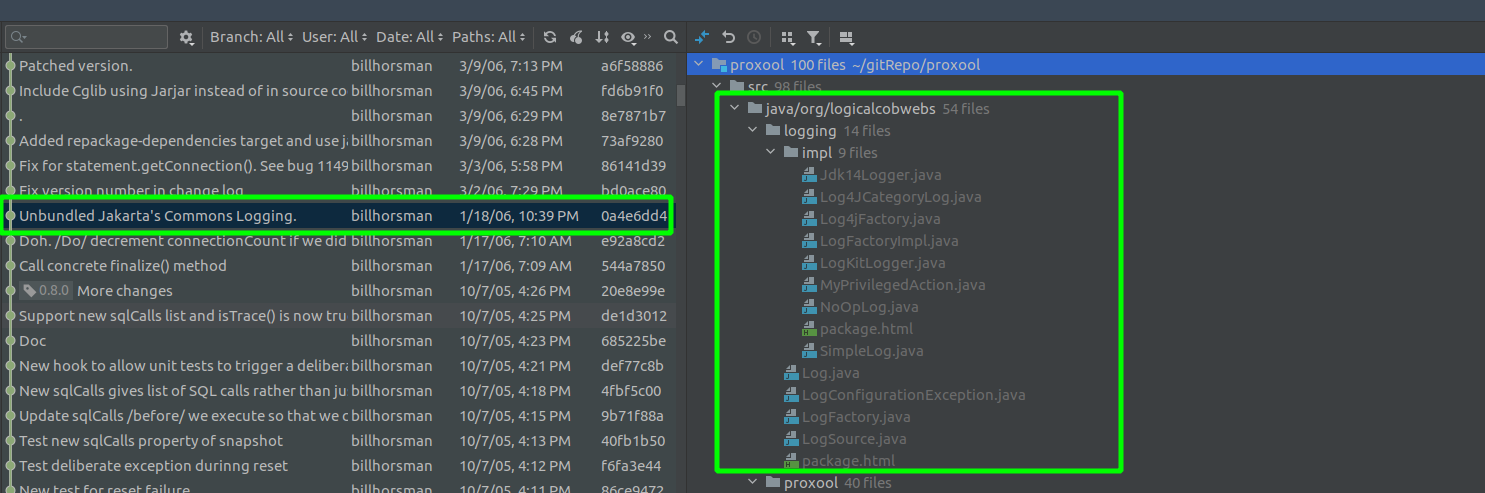1485x493 pixels.
Task: Click the impl folder icon
Action: [790, 153]
